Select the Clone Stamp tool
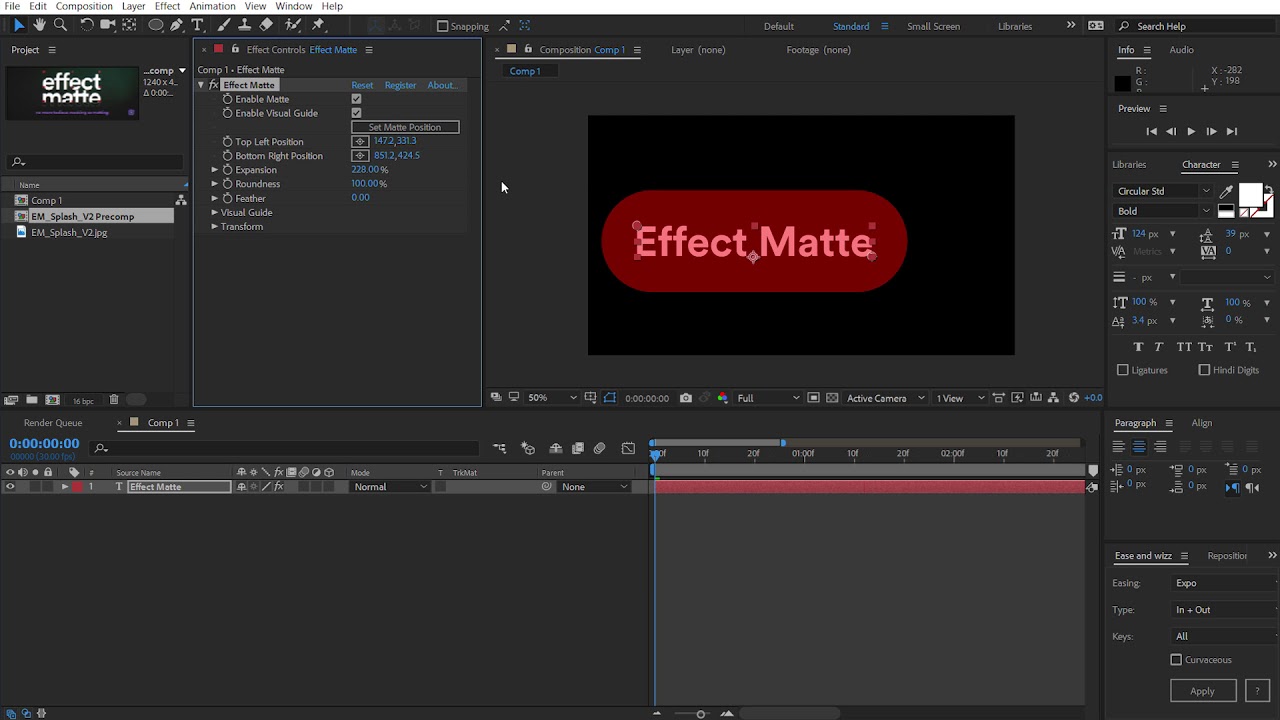This screenshot has height=720, width=1280. 244,25
